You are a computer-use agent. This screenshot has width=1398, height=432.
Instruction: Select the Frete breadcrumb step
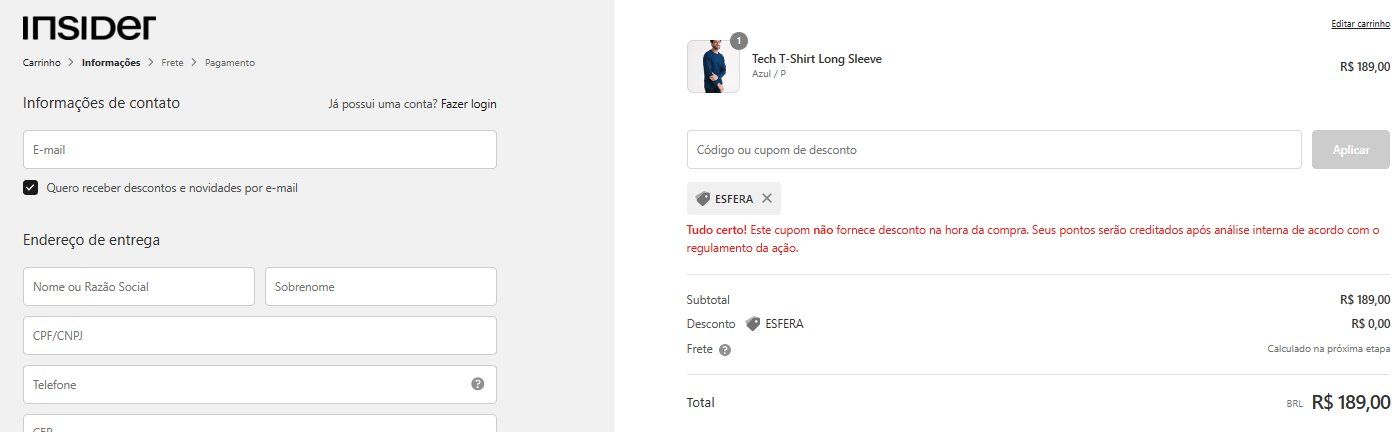point(172,63)
